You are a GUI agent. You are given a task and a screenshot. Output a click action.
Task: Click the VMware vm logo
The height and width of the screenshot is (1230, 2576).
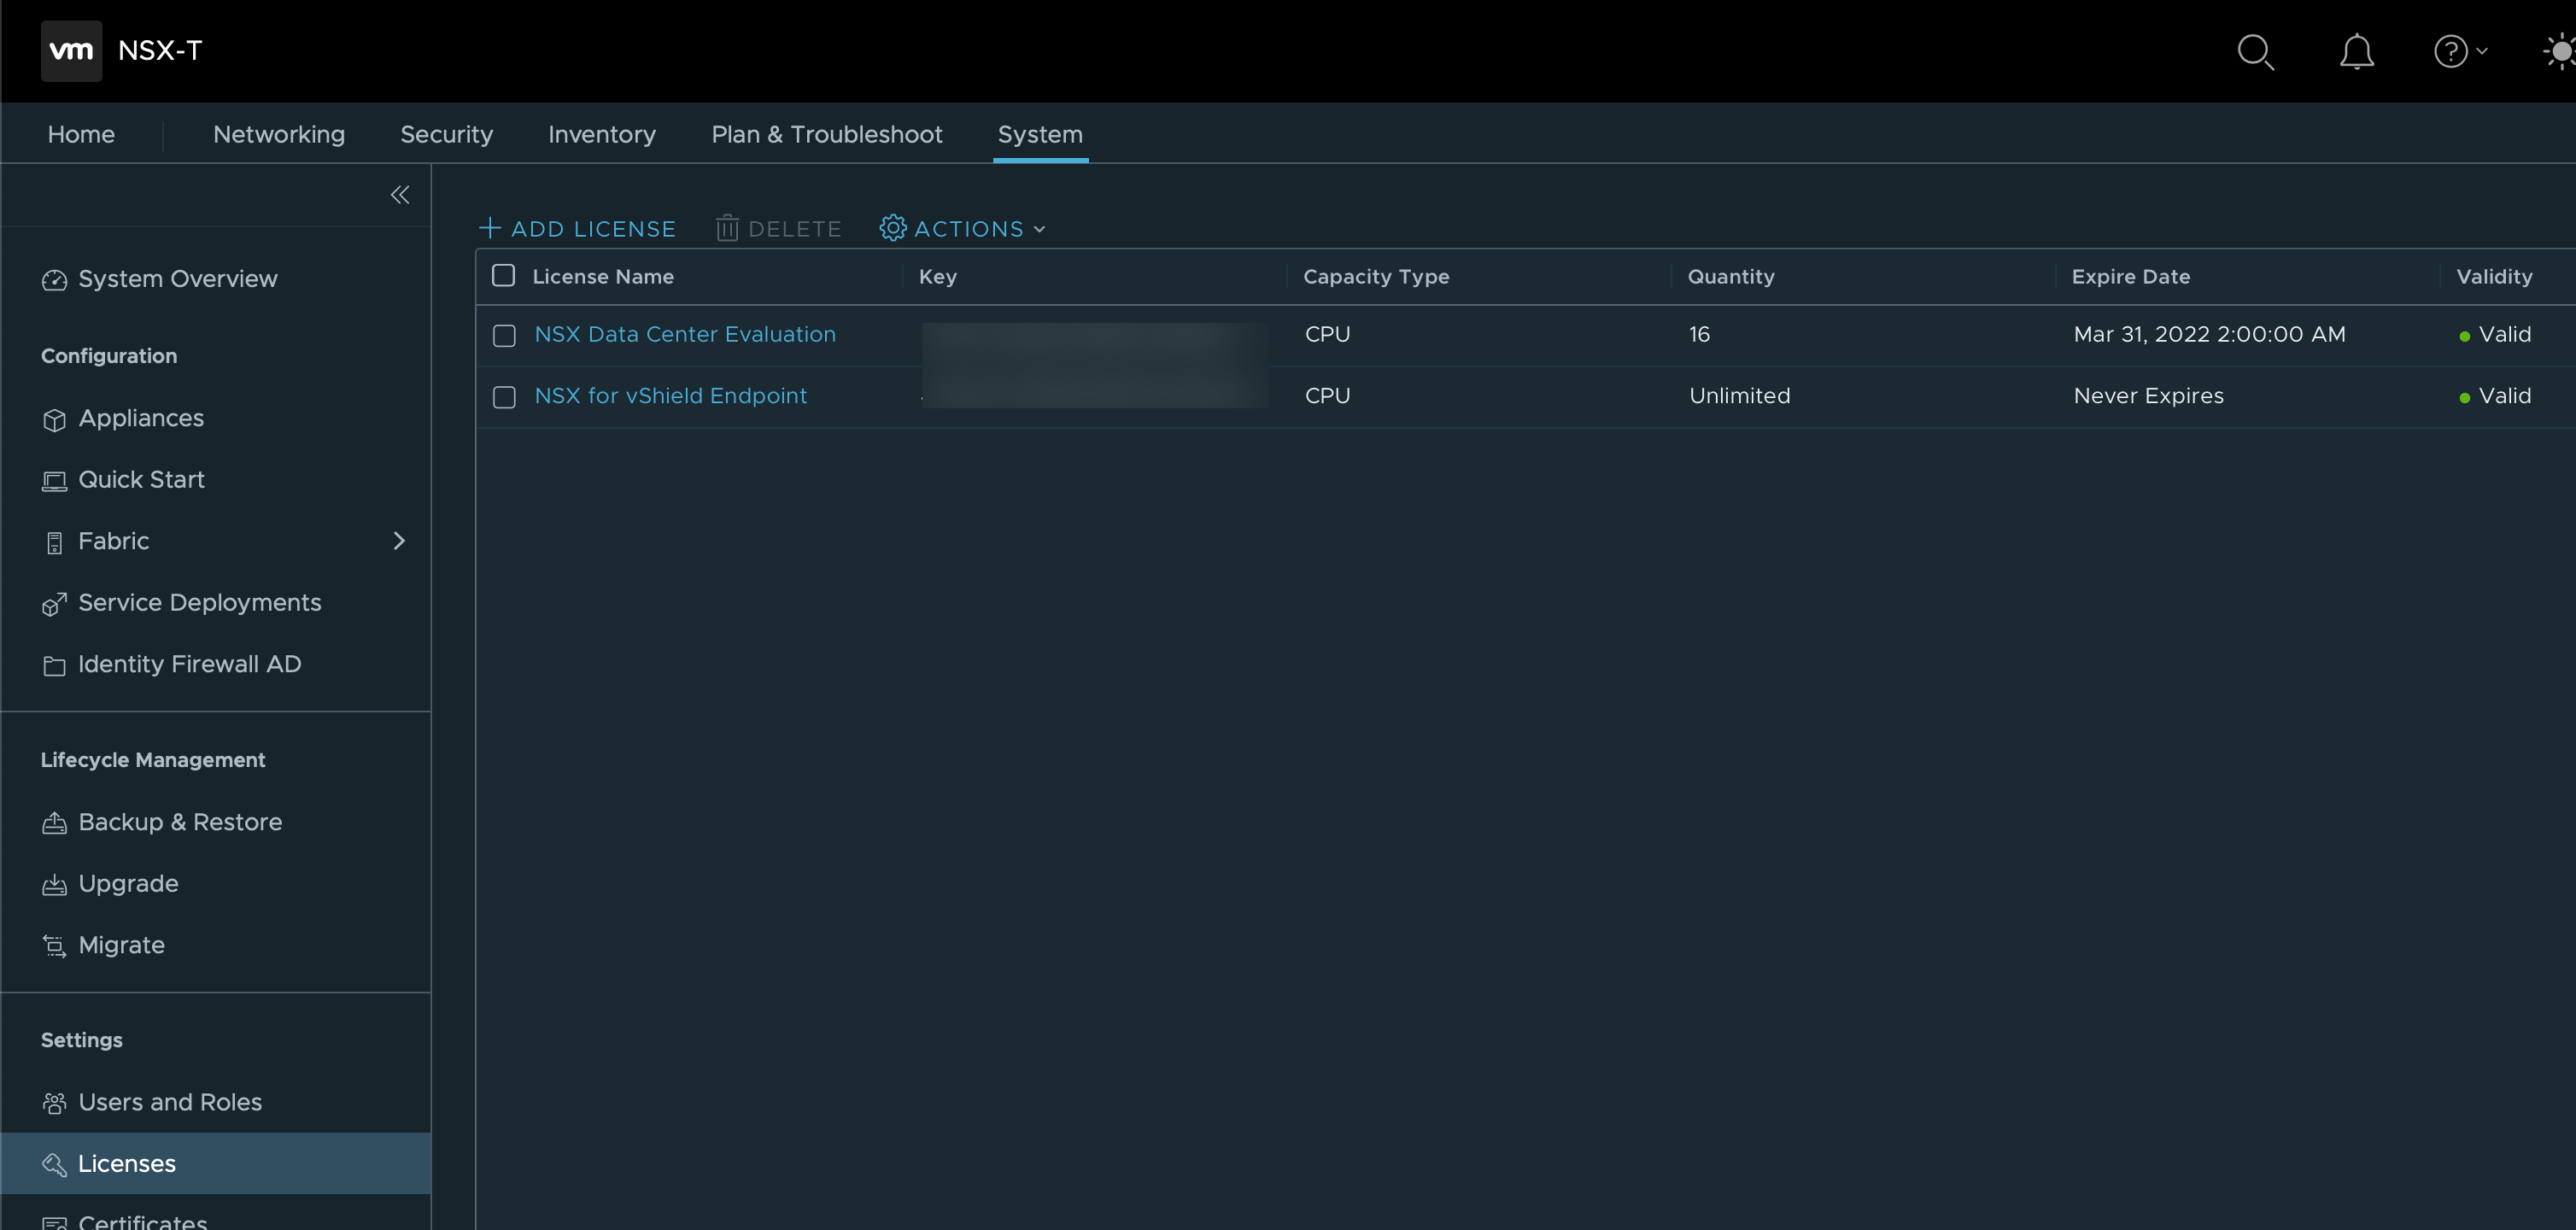[71, 50]
